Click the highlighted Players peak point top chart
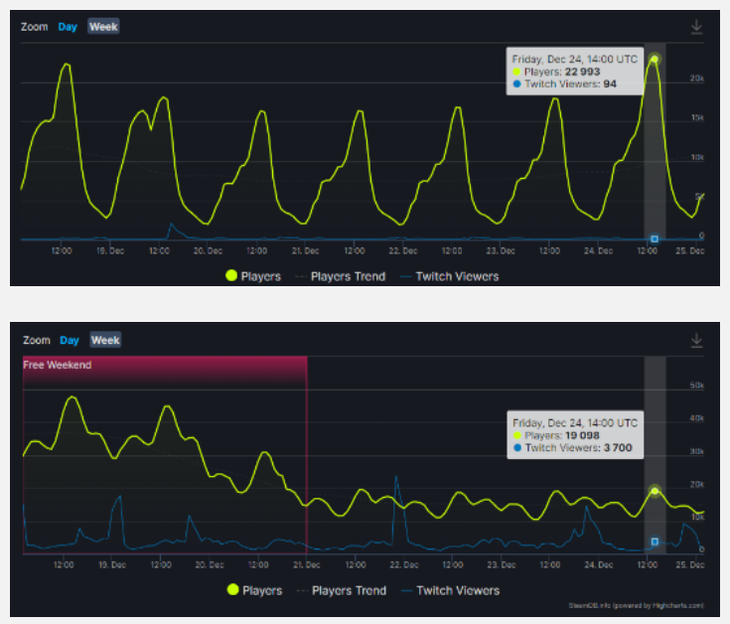This screenshot has width=730, height=624. tap(655, 59)
